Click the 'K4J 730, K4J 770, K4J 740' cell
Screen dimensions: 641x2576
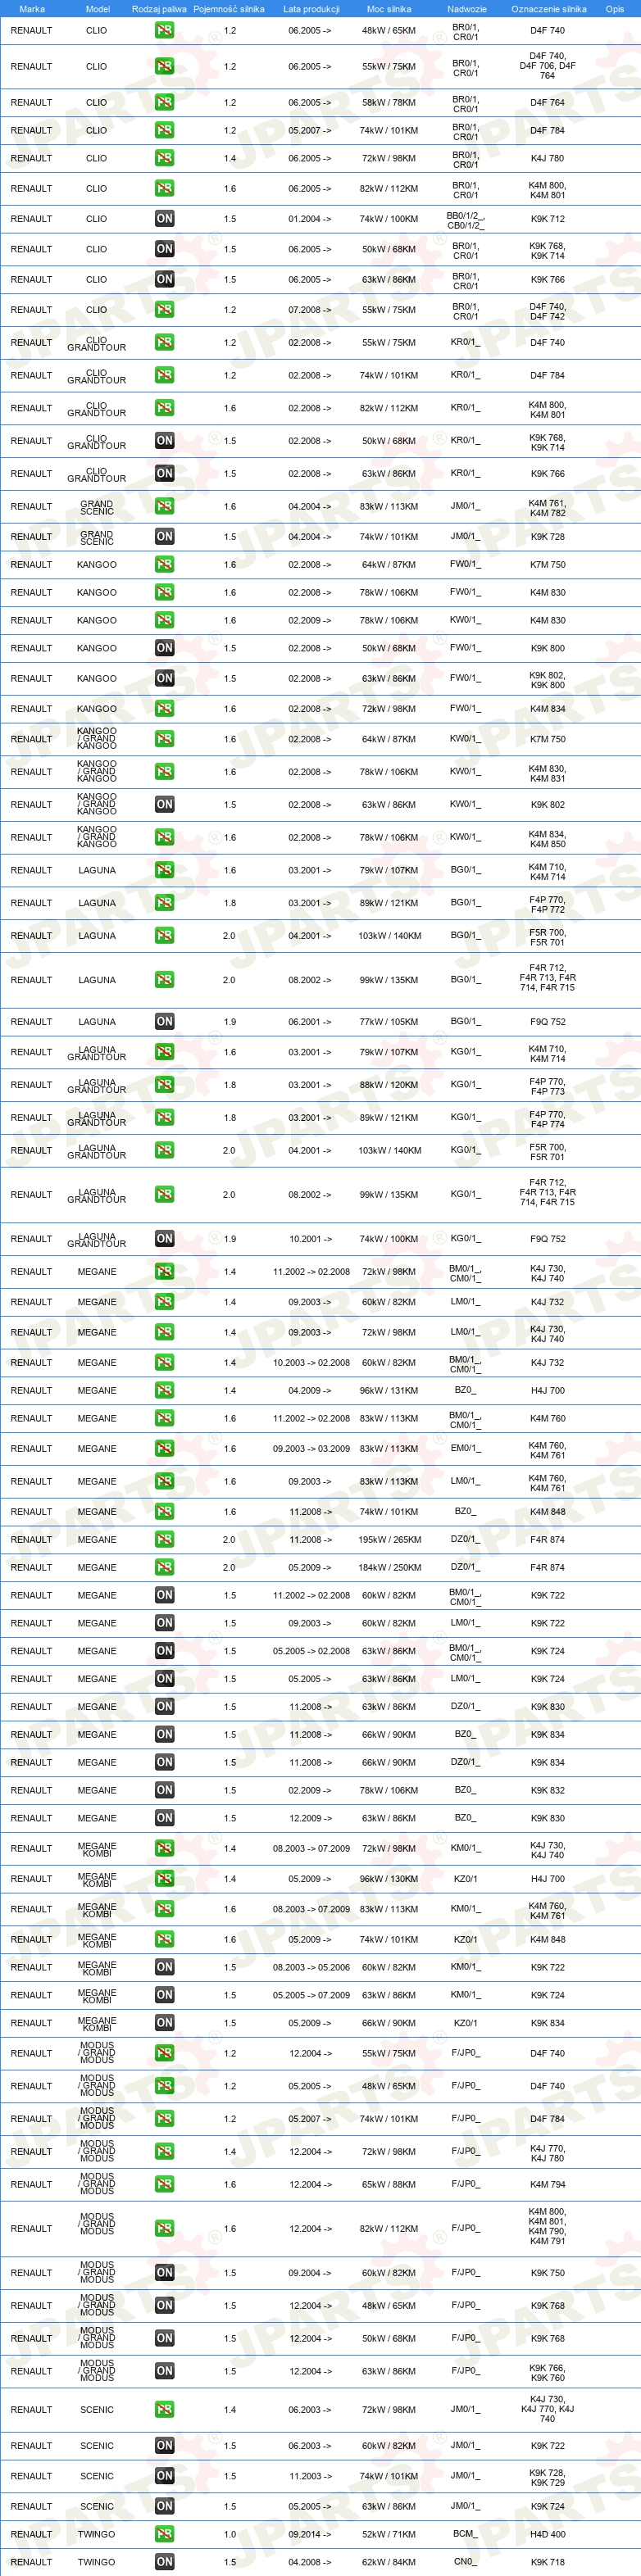(x=547, y=2409)
